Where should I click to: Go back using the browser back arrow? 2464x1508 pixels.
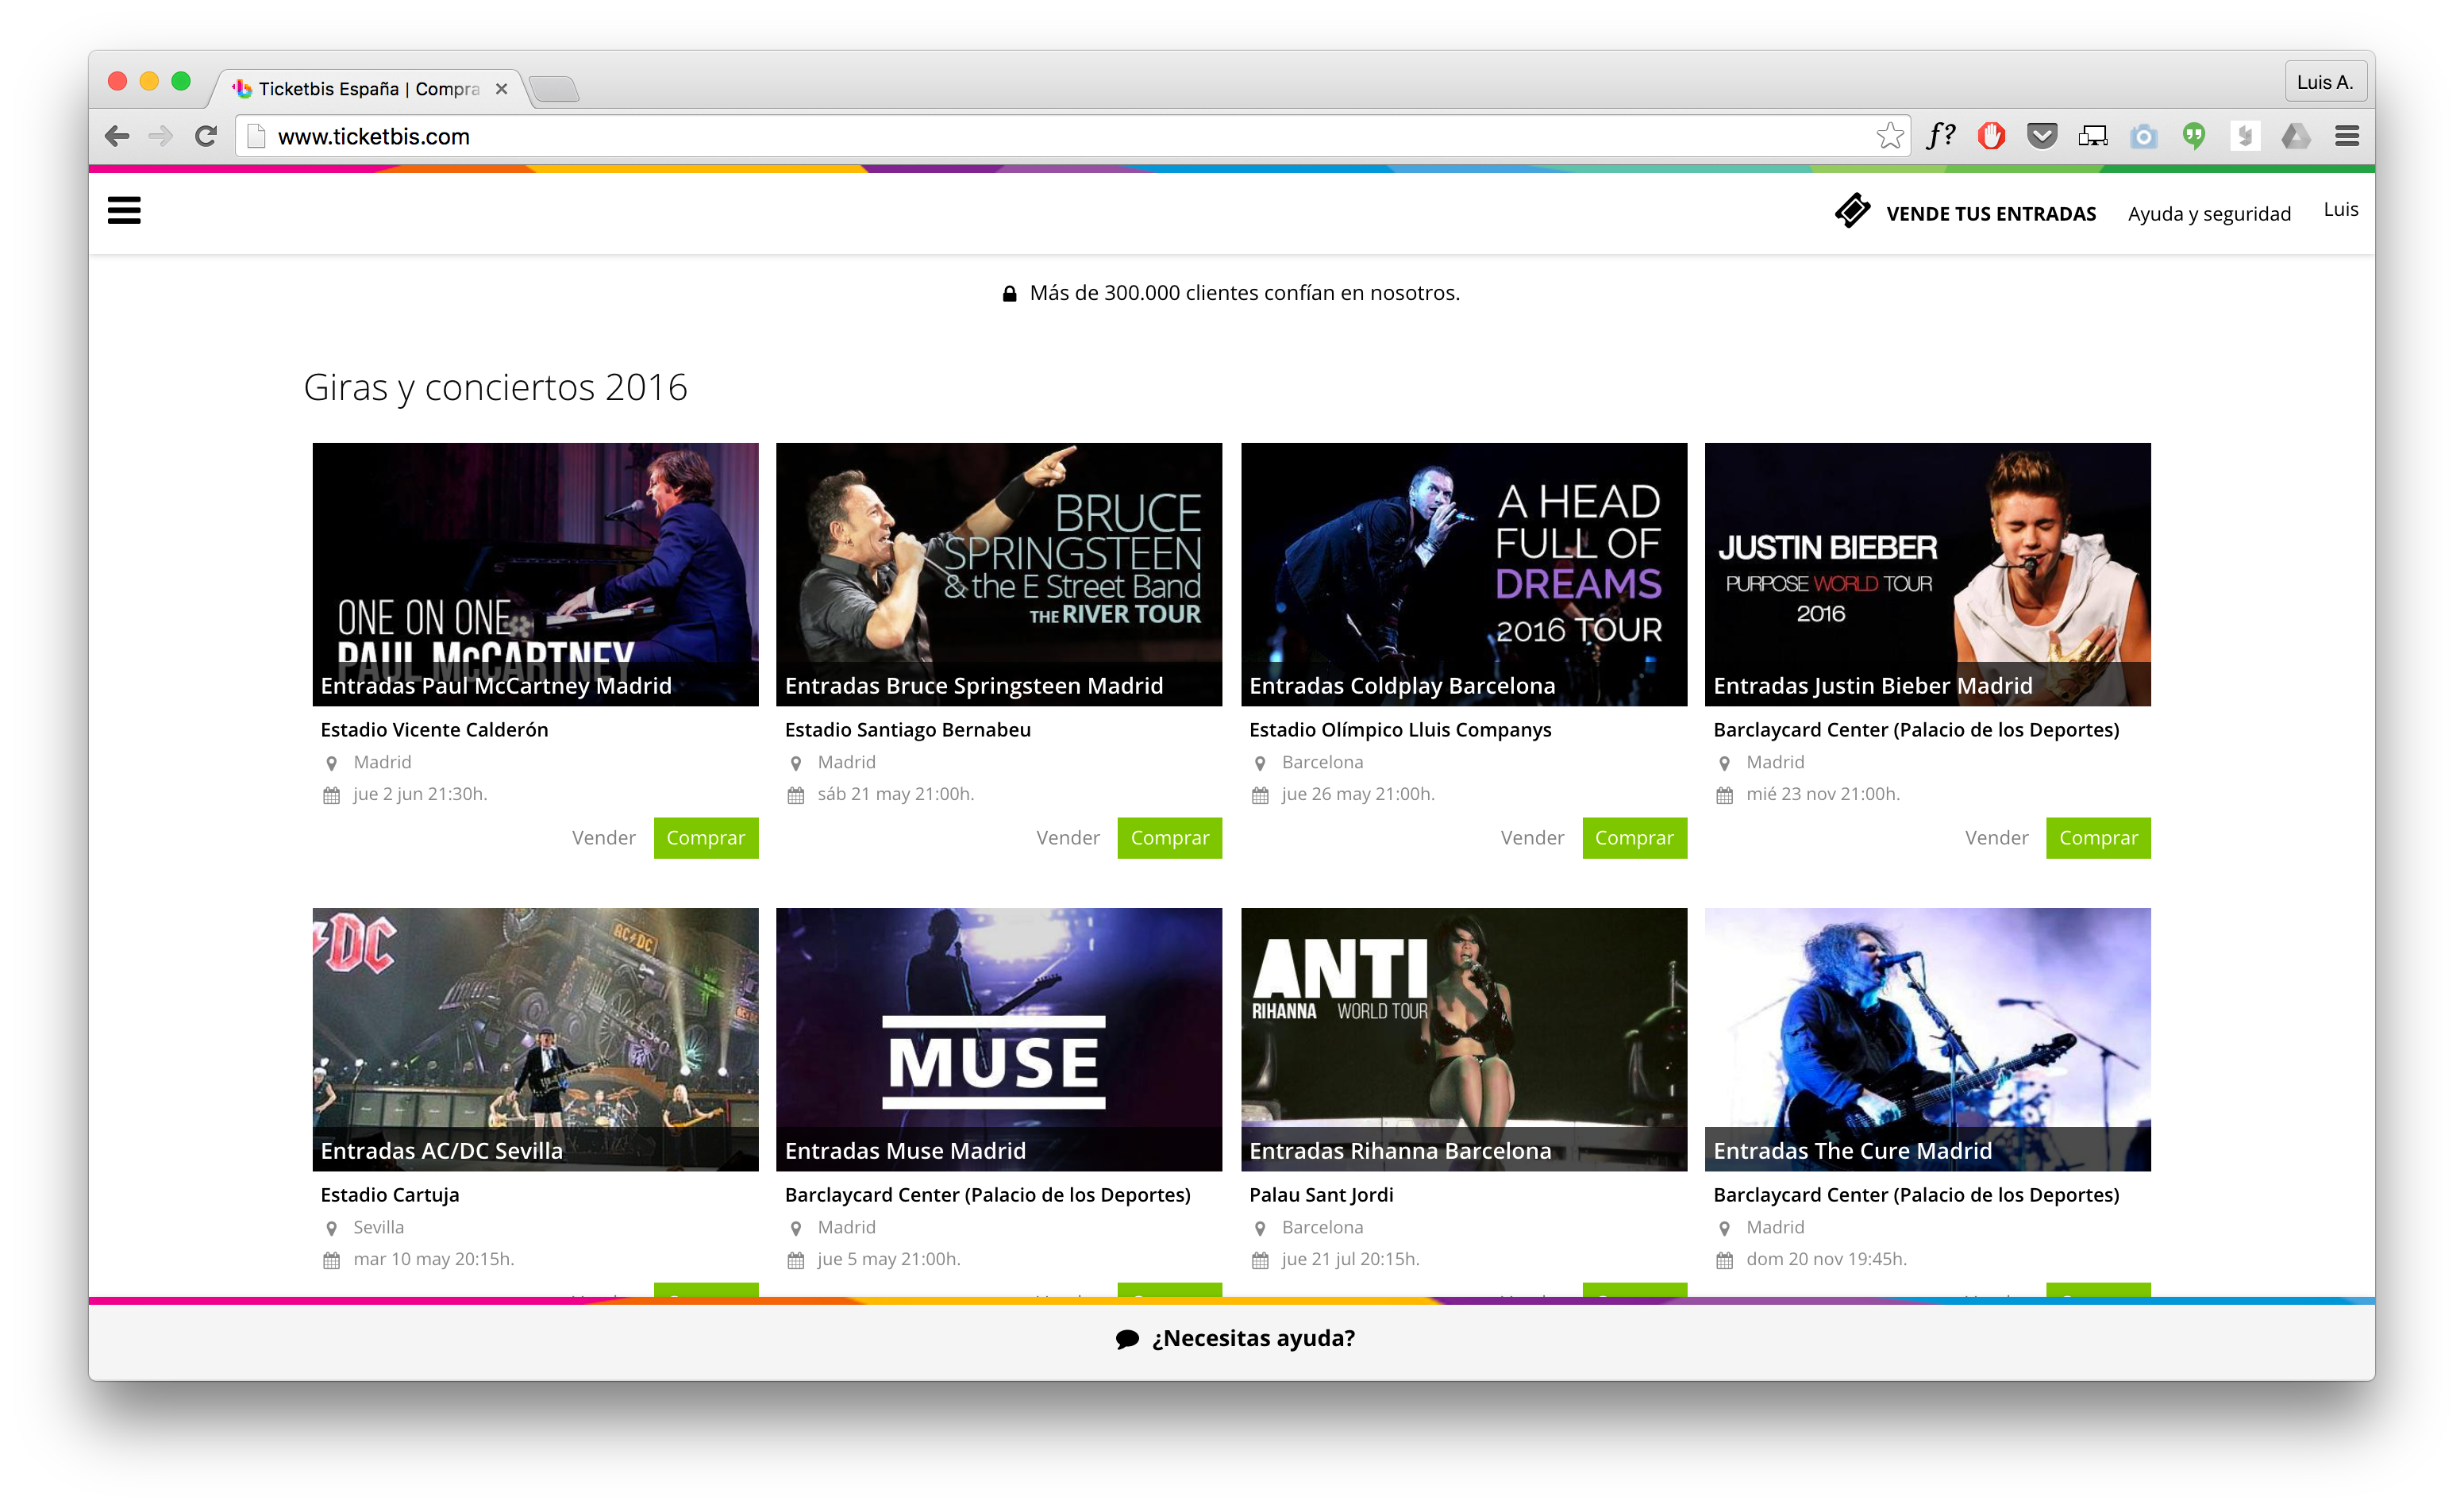point(118,136)
